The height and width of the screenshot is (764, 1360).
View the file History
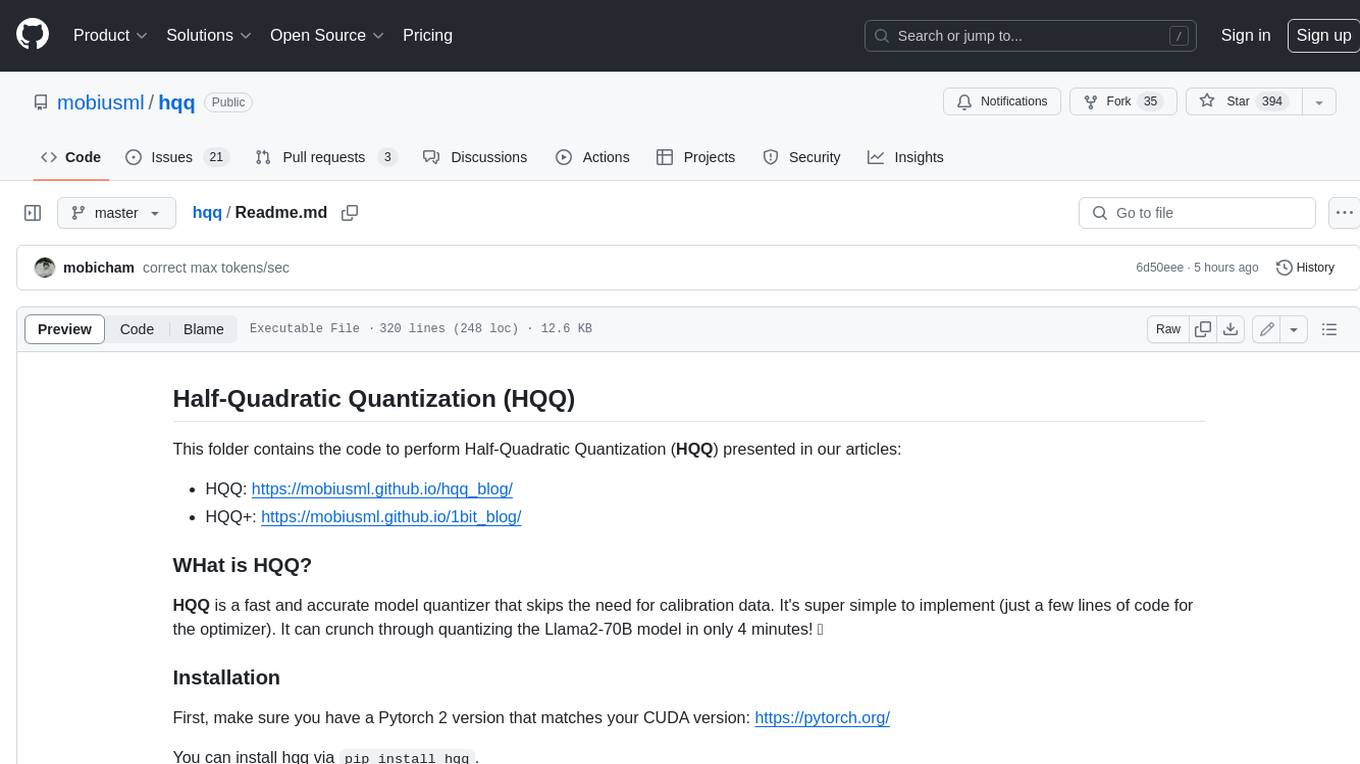point(1306,268)
